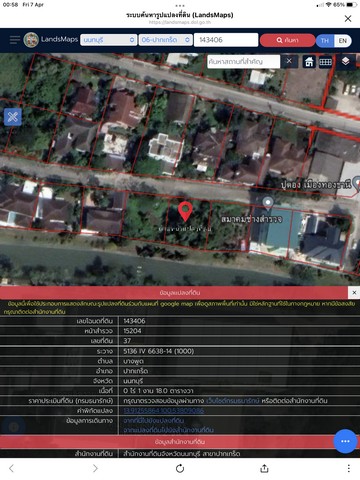
Task: Click the parcel number field 143406
Action: 226,40
